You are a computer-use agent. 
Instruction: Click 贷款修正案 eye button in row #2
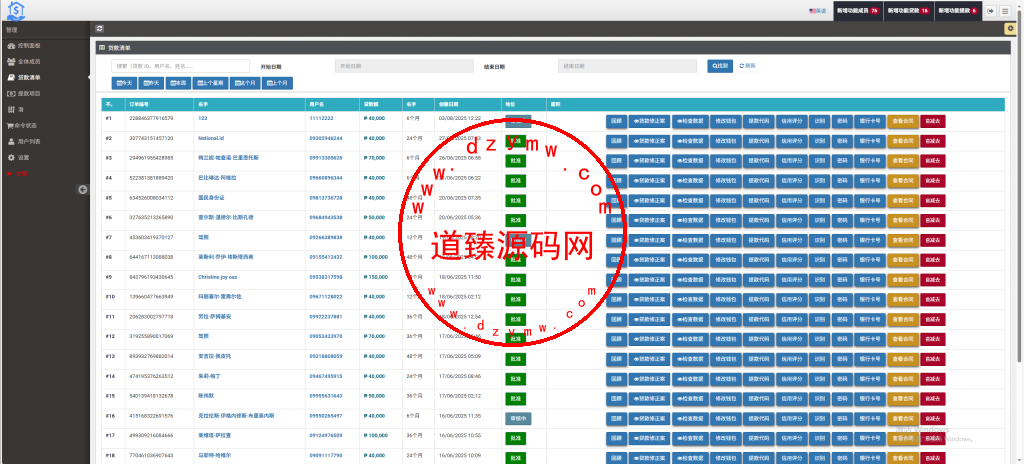(649, 141)
